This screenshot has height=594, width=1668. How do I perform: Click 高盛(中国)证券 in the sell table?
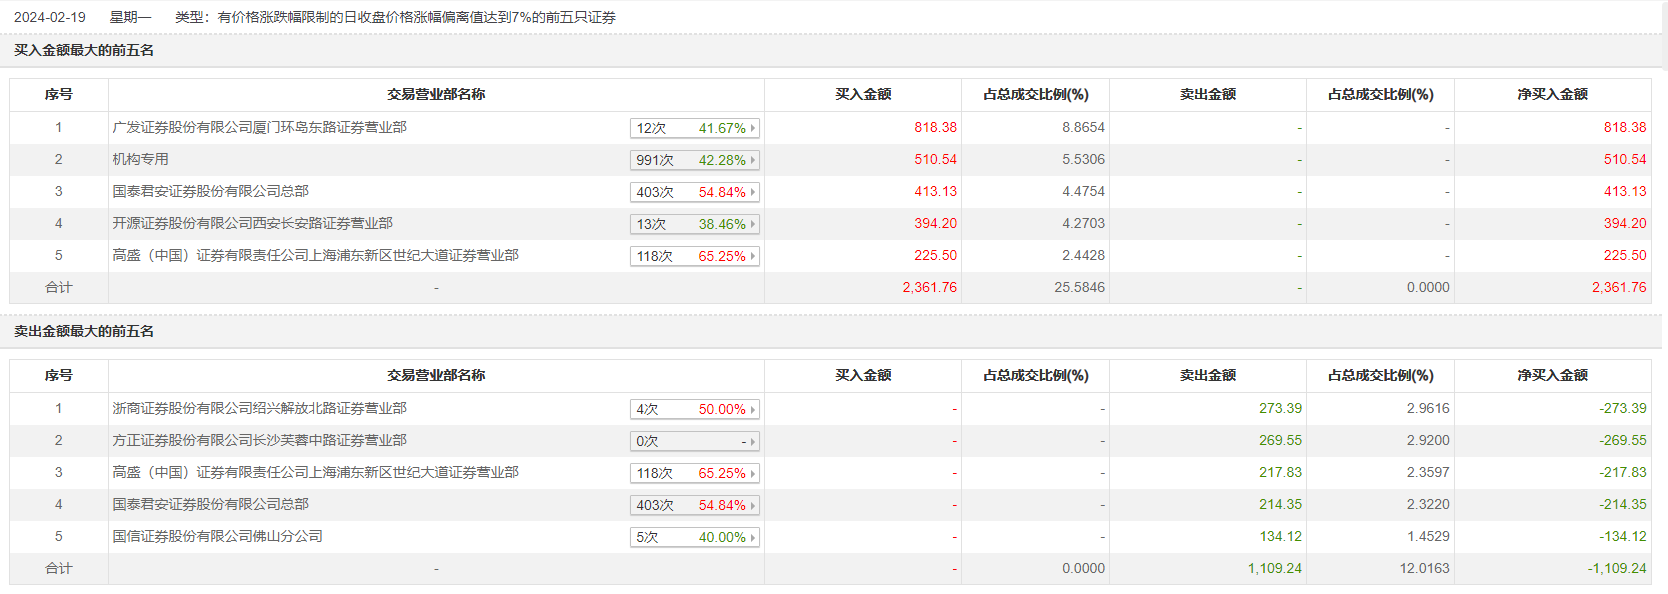tap(315, 472)
